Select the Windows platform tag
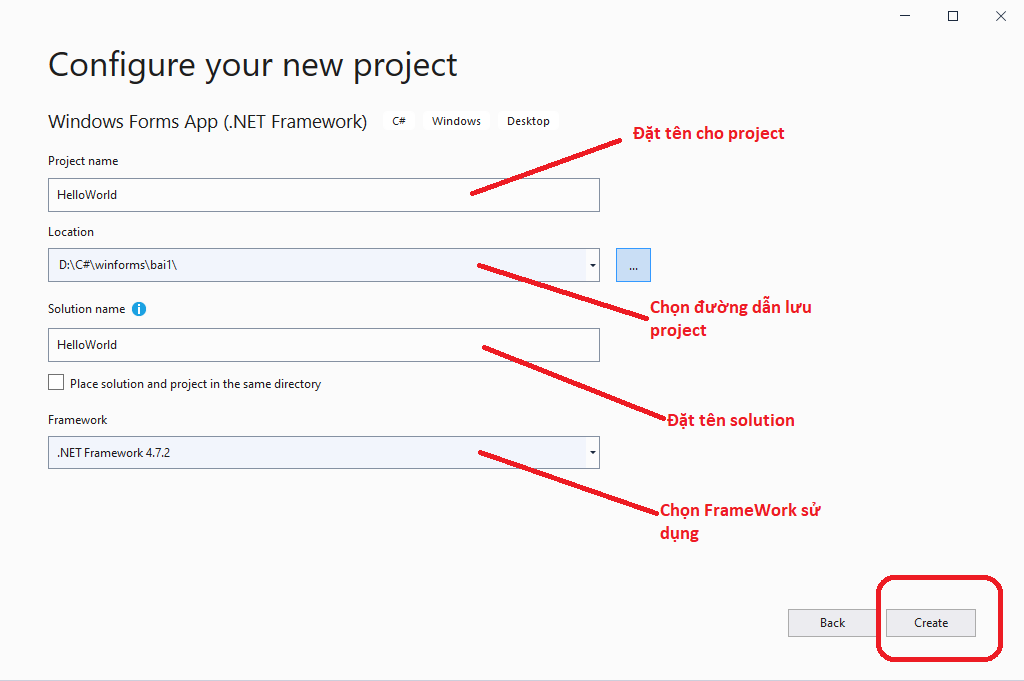This screenshot has width=1024, height=681. click(x=456, y=121)
